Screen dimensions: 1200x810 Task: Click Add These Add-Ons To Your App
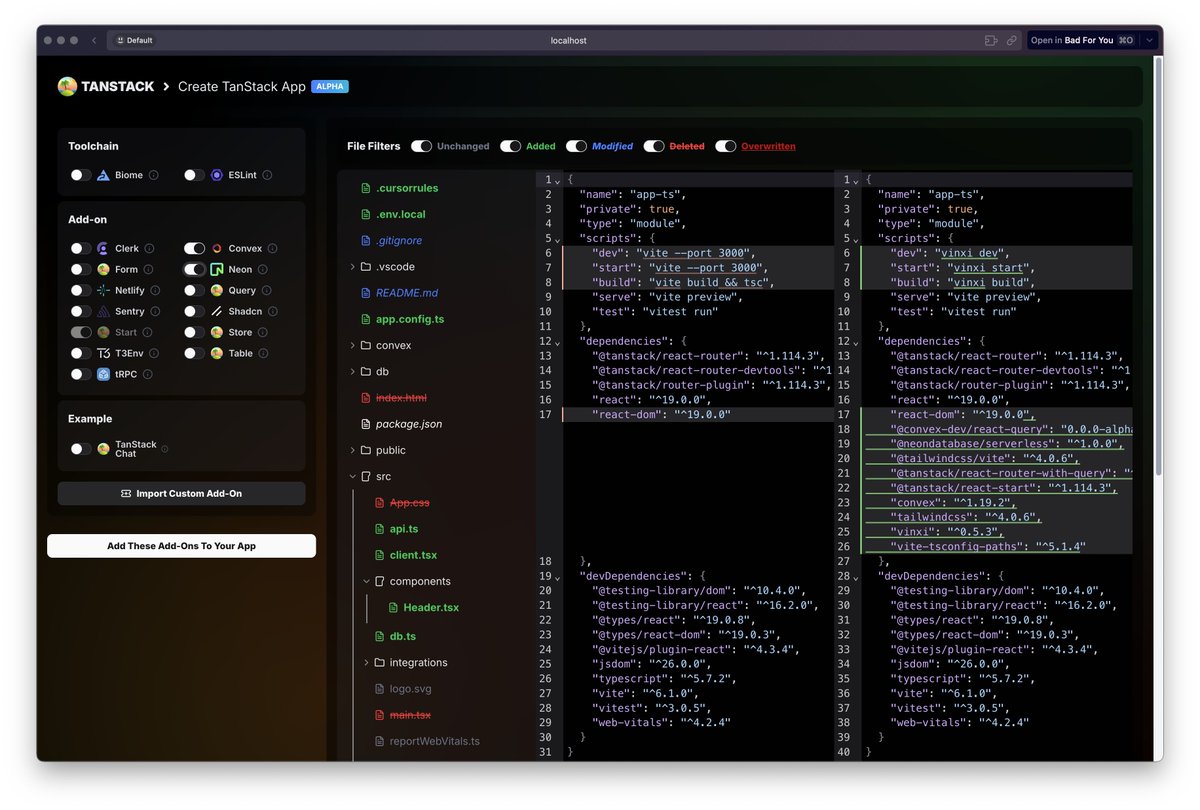(181, 546)
